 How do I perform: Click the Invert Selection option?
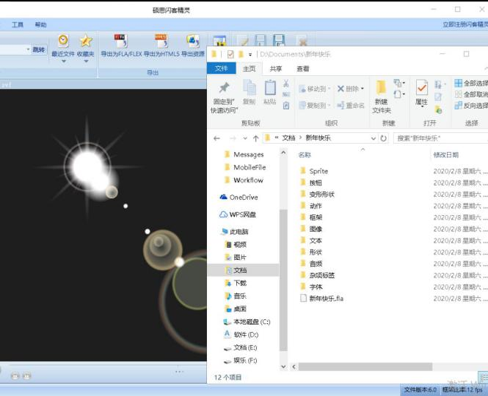[471, 106]
